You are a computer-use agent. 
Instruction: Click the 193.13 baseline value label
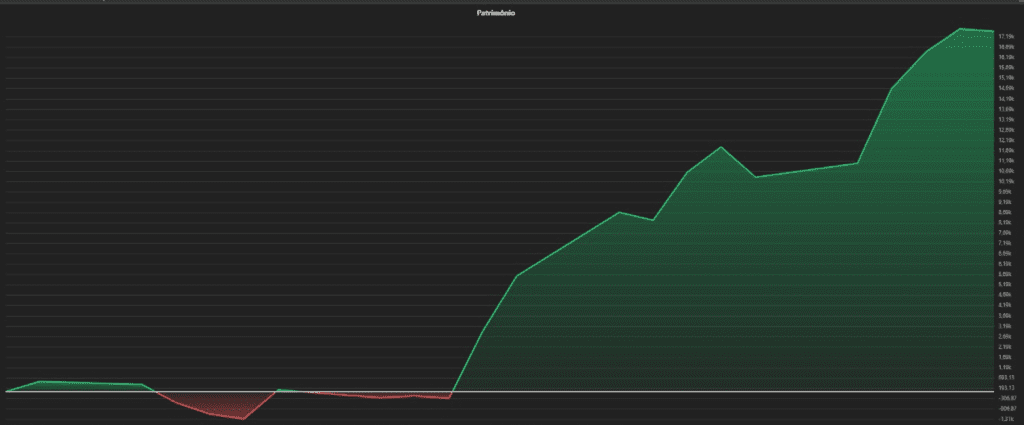point(1006,388)
